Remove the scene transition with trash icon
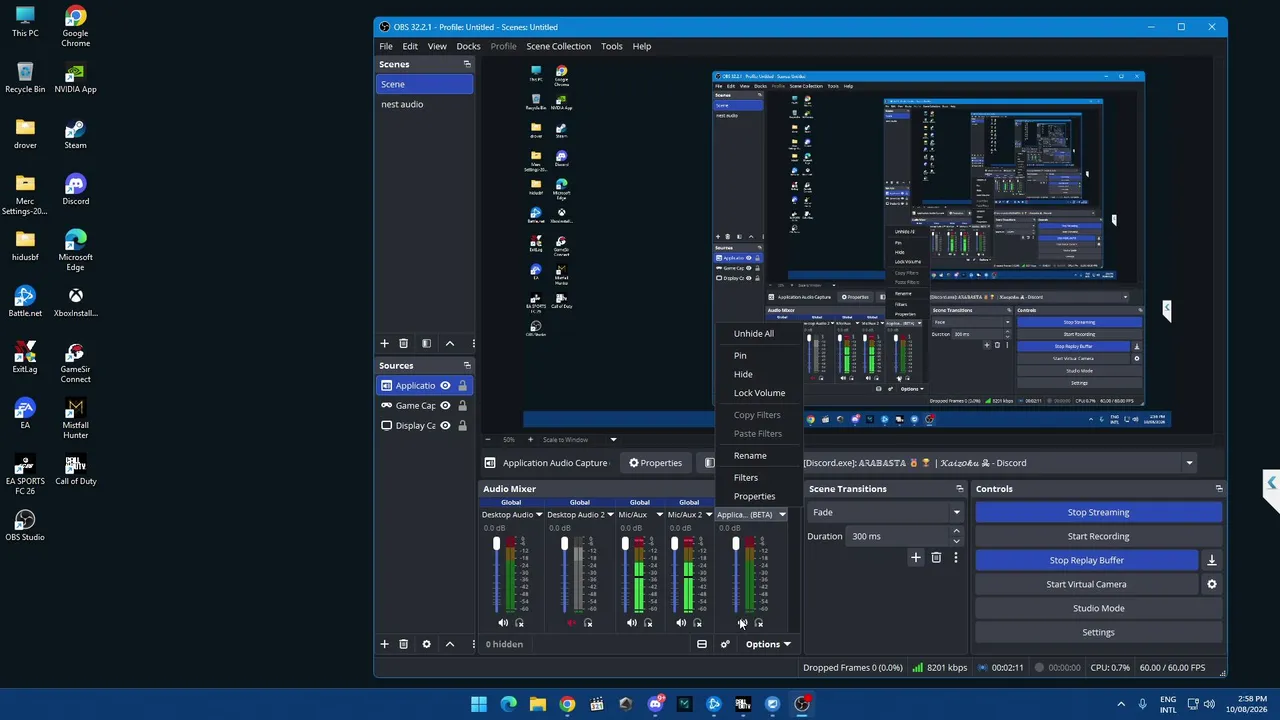Viewport: 1280px width, 720px height. click(936, 557)
